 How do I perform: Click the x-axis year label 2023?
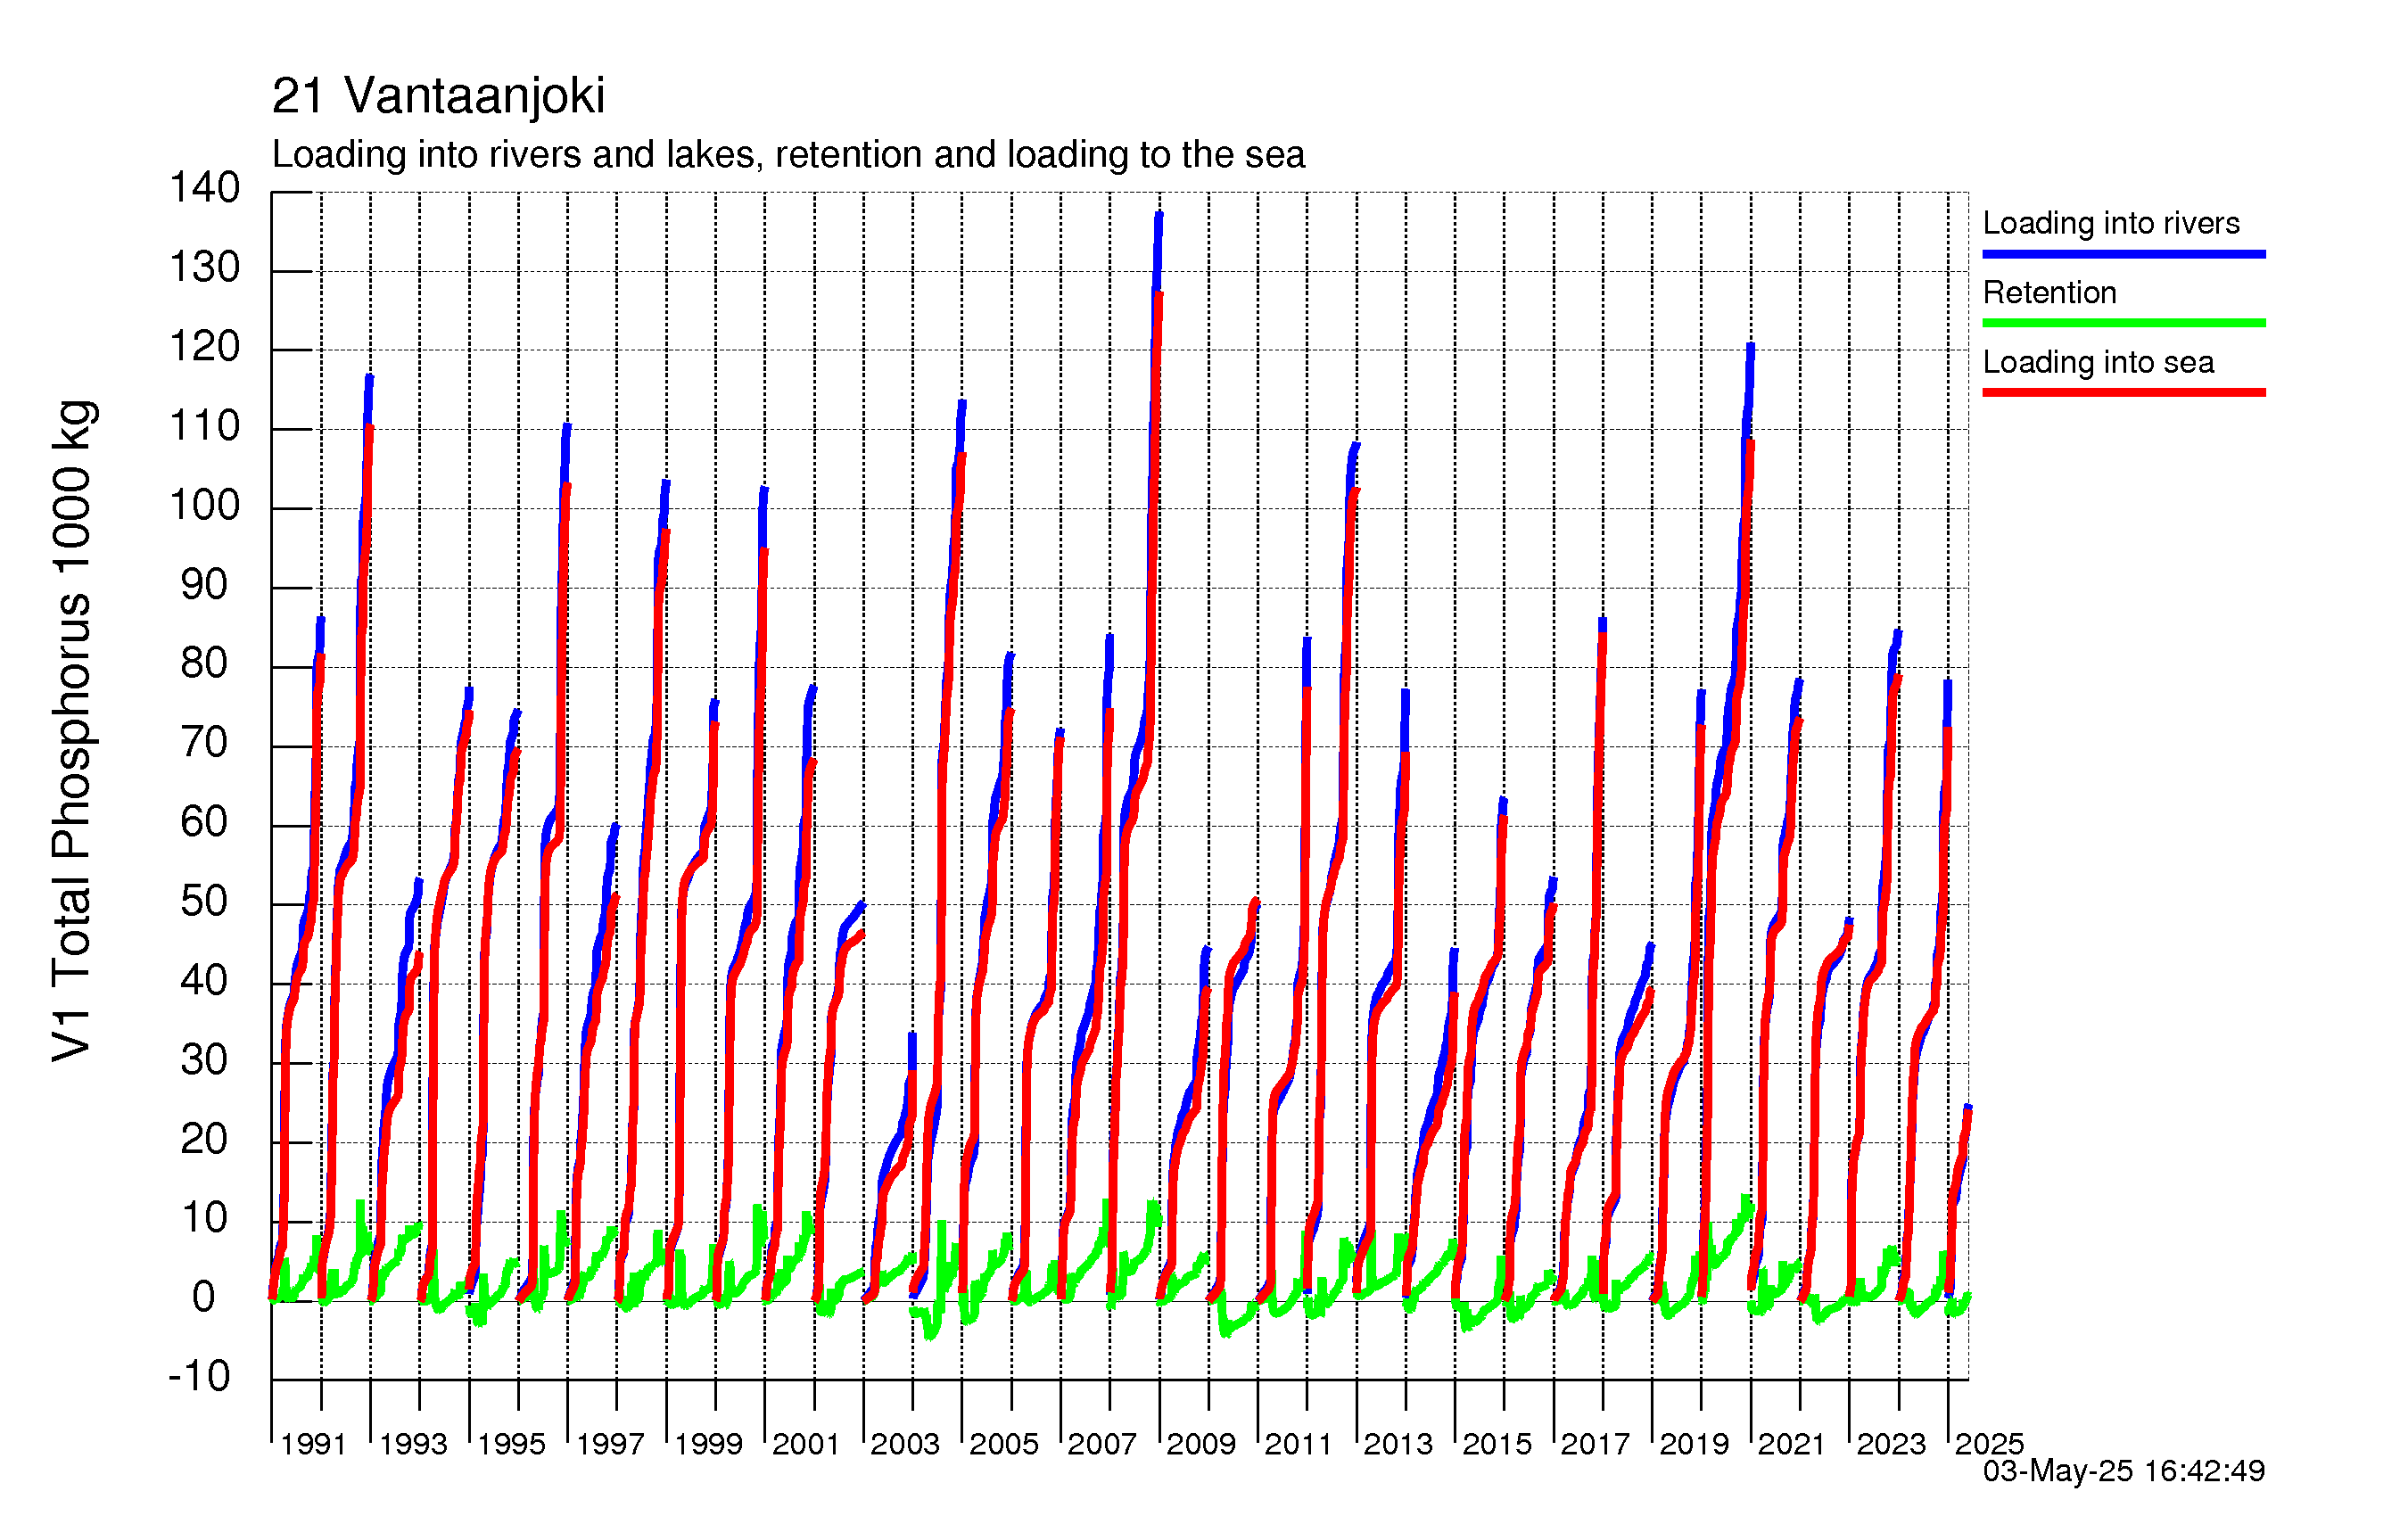[1891, 1444]
